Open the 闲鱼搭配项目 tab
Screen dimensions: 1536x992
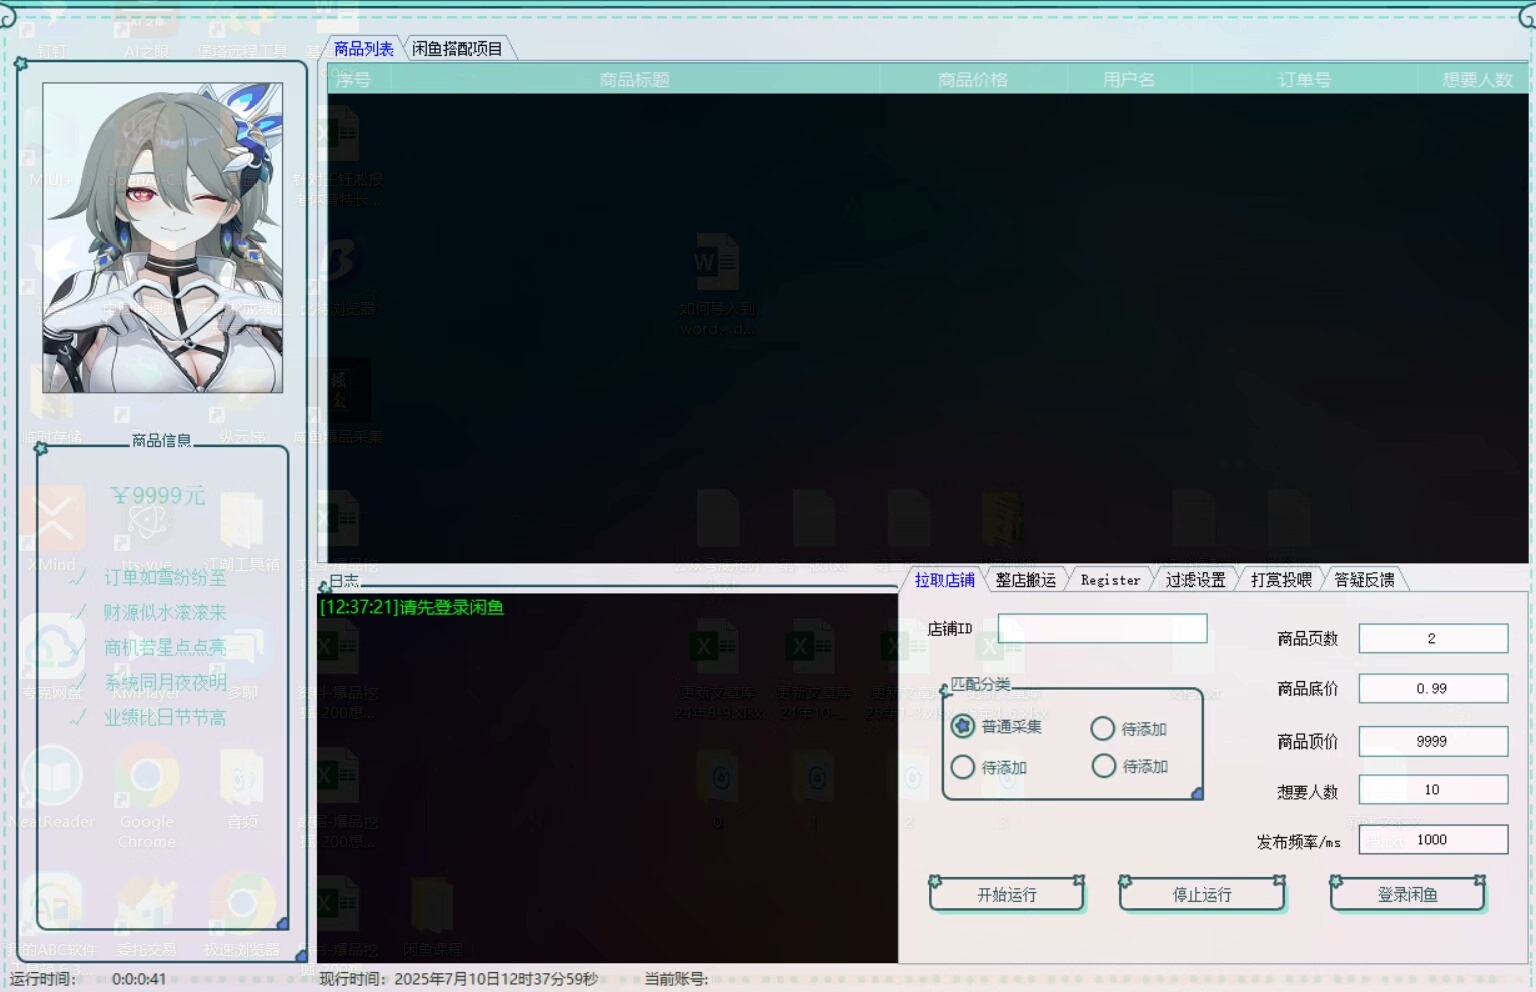458,48
